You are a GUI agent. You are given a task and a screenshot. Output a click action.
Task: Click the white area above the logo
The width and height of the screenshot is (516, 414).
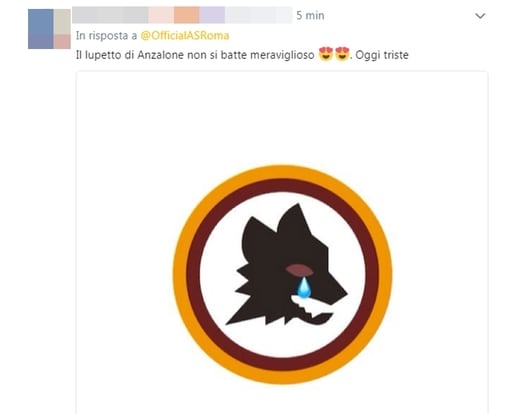(x=282, y=117)
